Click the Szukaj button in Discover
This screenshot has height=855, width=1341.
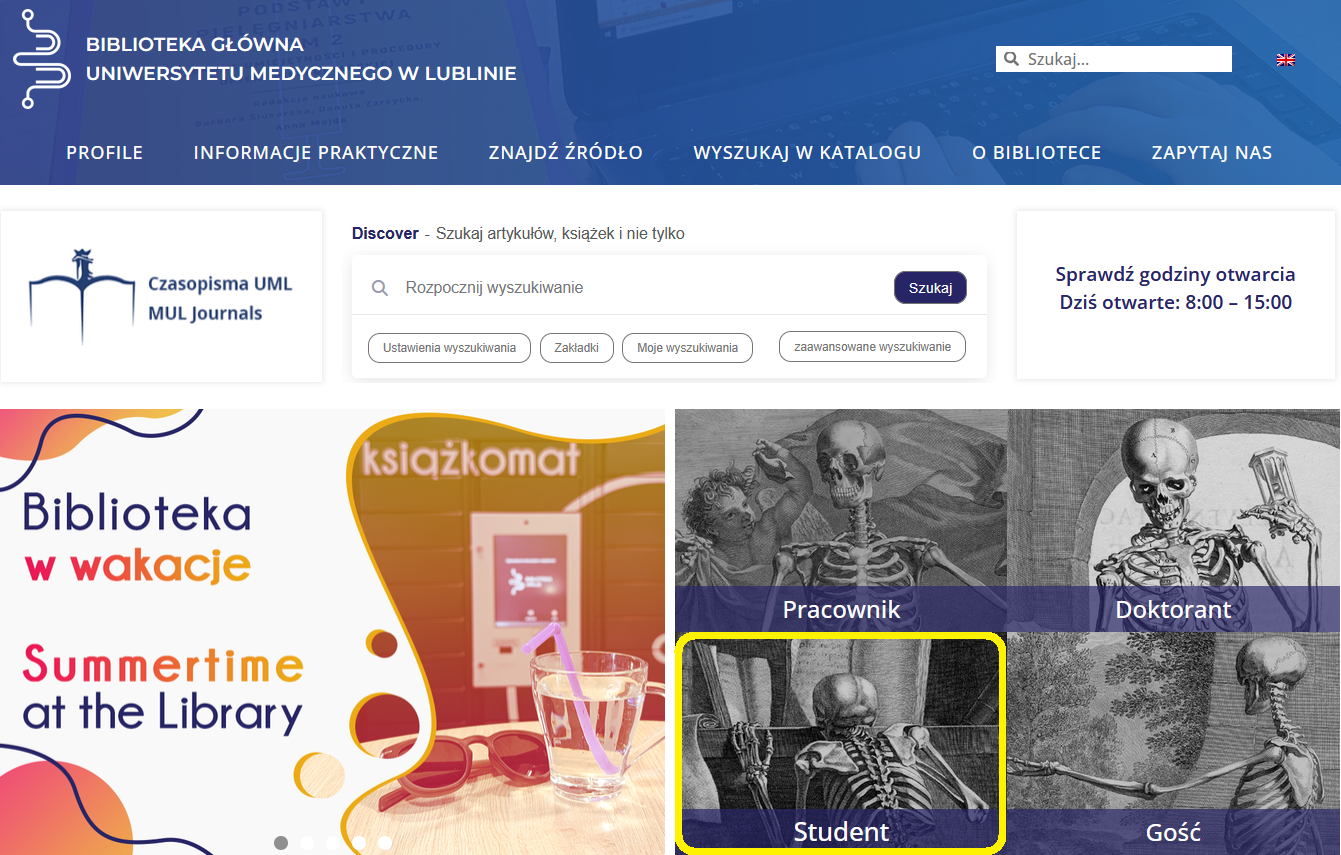tap(930, 288)
